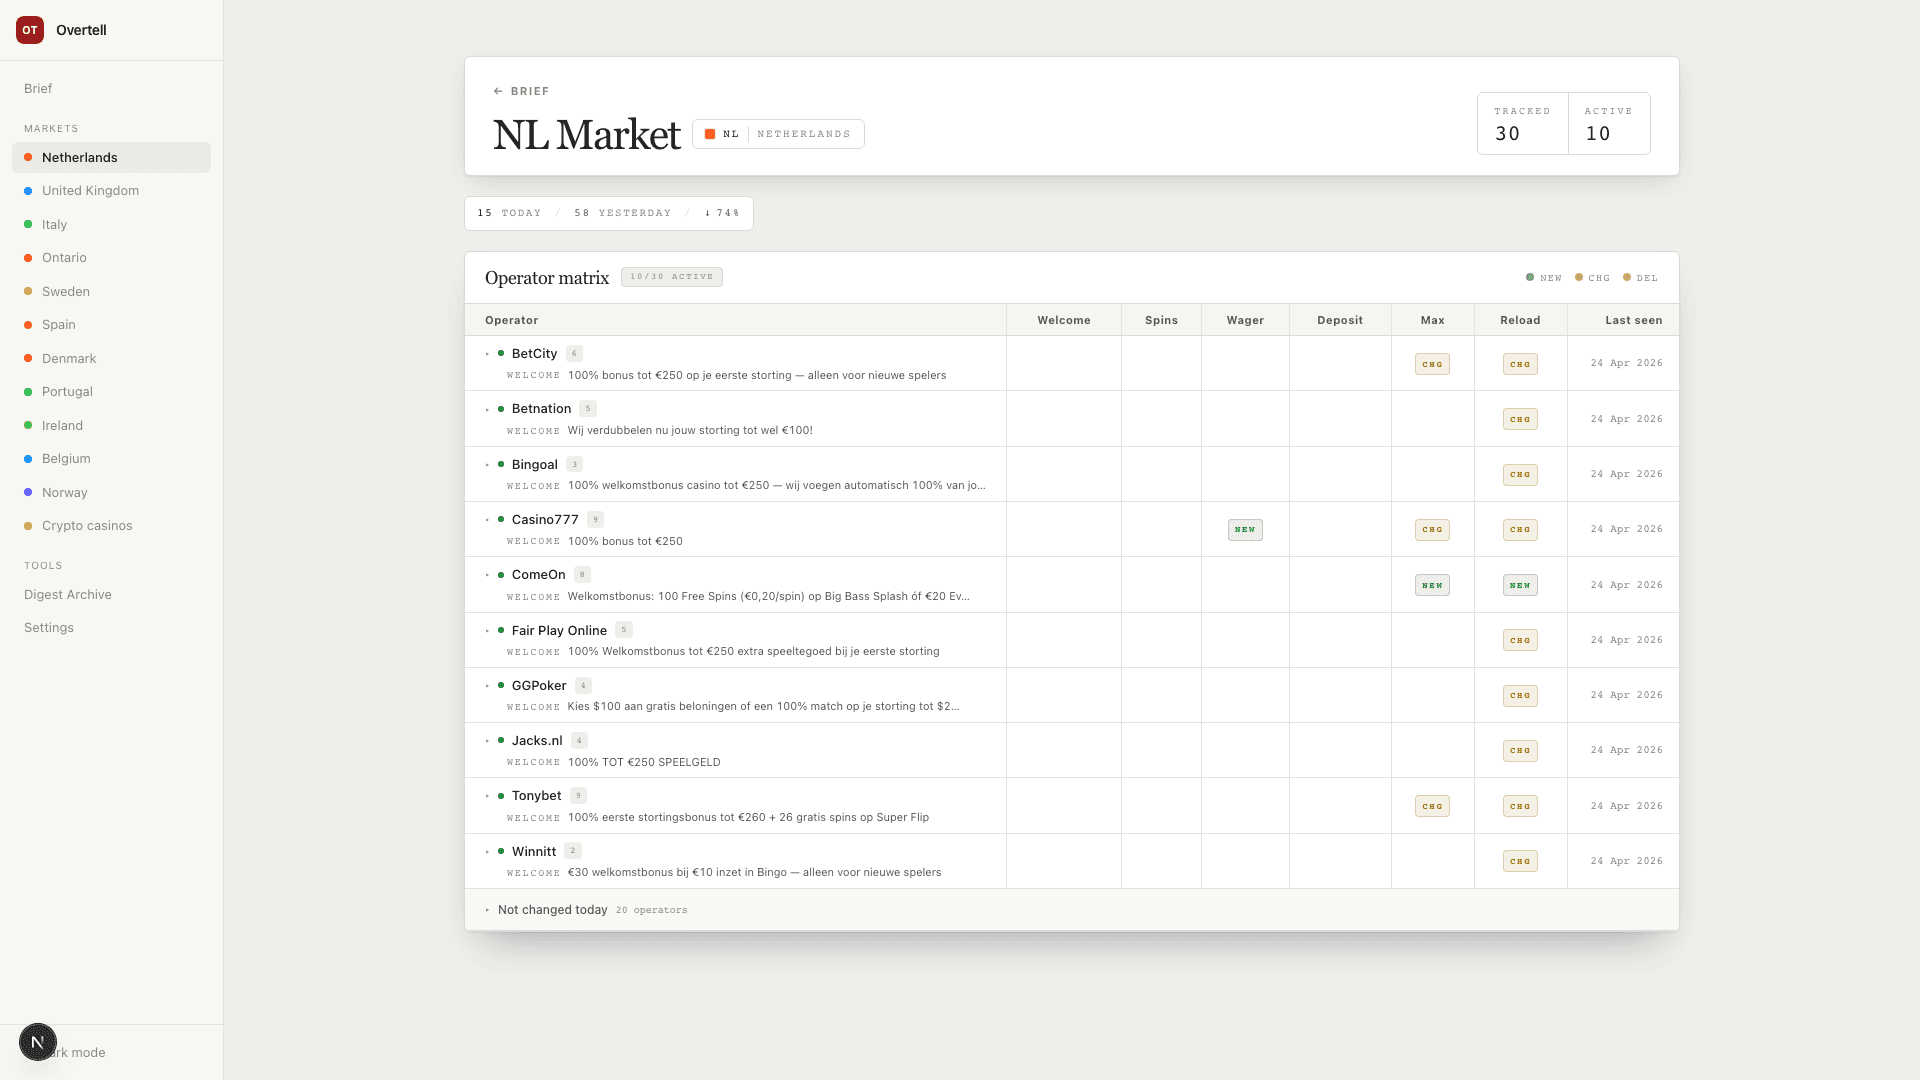The image size is (1920, 1080).
Task: Open Settings in sidebar
Action: (x=49, y=627)
